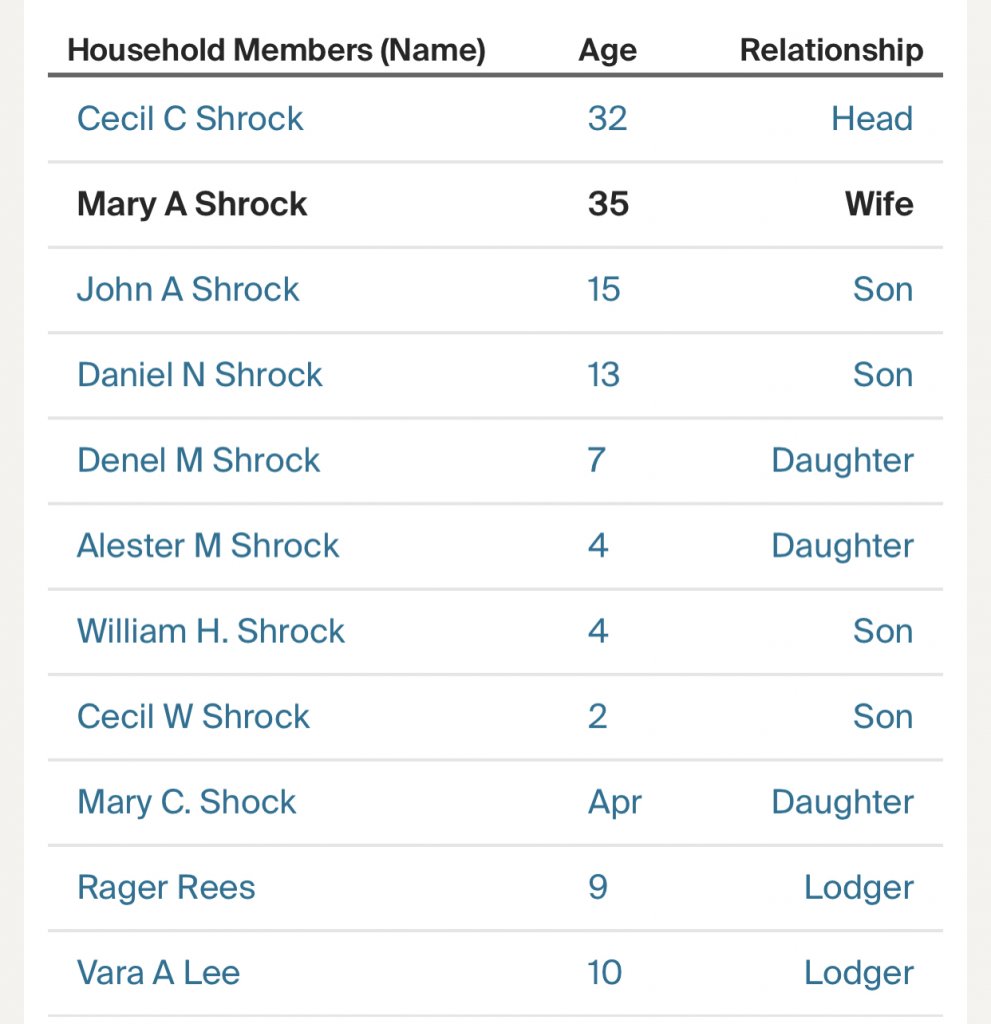Open William H. Shrock's profile link
This screenshot has height=1024, width=991.
[211, 632]
